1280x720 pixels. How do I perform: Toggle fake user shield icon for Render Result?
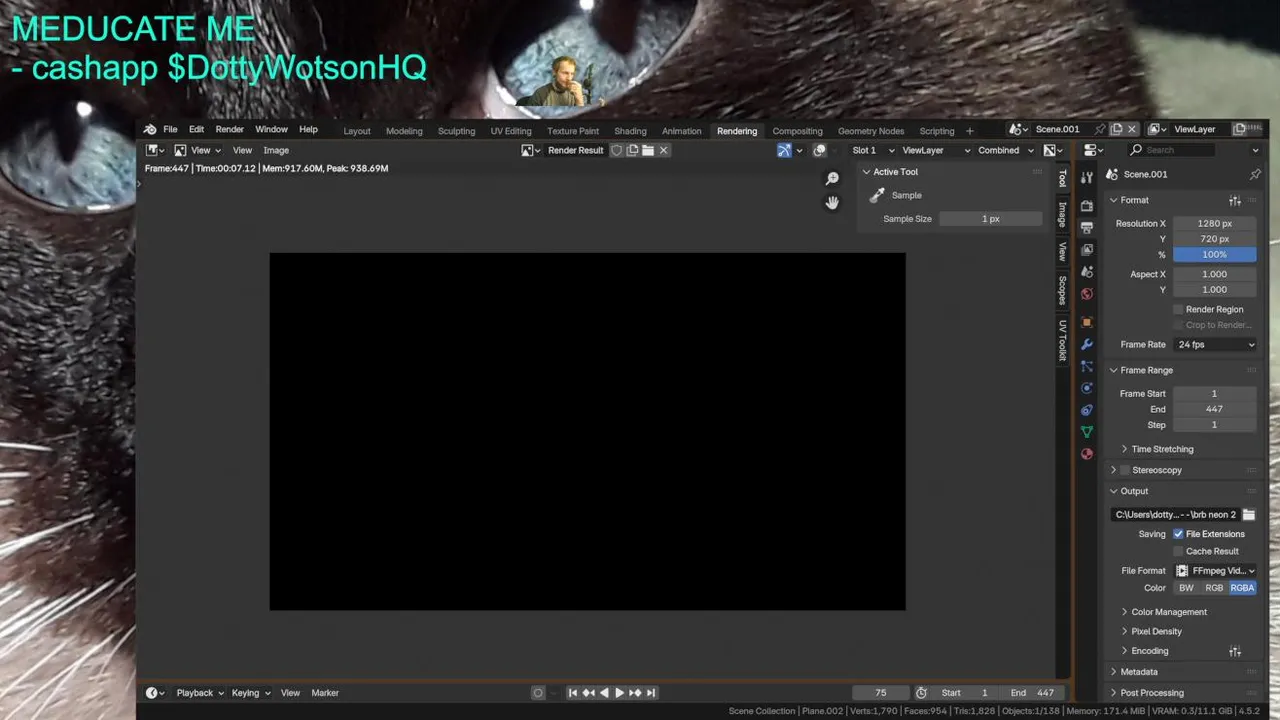(x=617, y=150)
